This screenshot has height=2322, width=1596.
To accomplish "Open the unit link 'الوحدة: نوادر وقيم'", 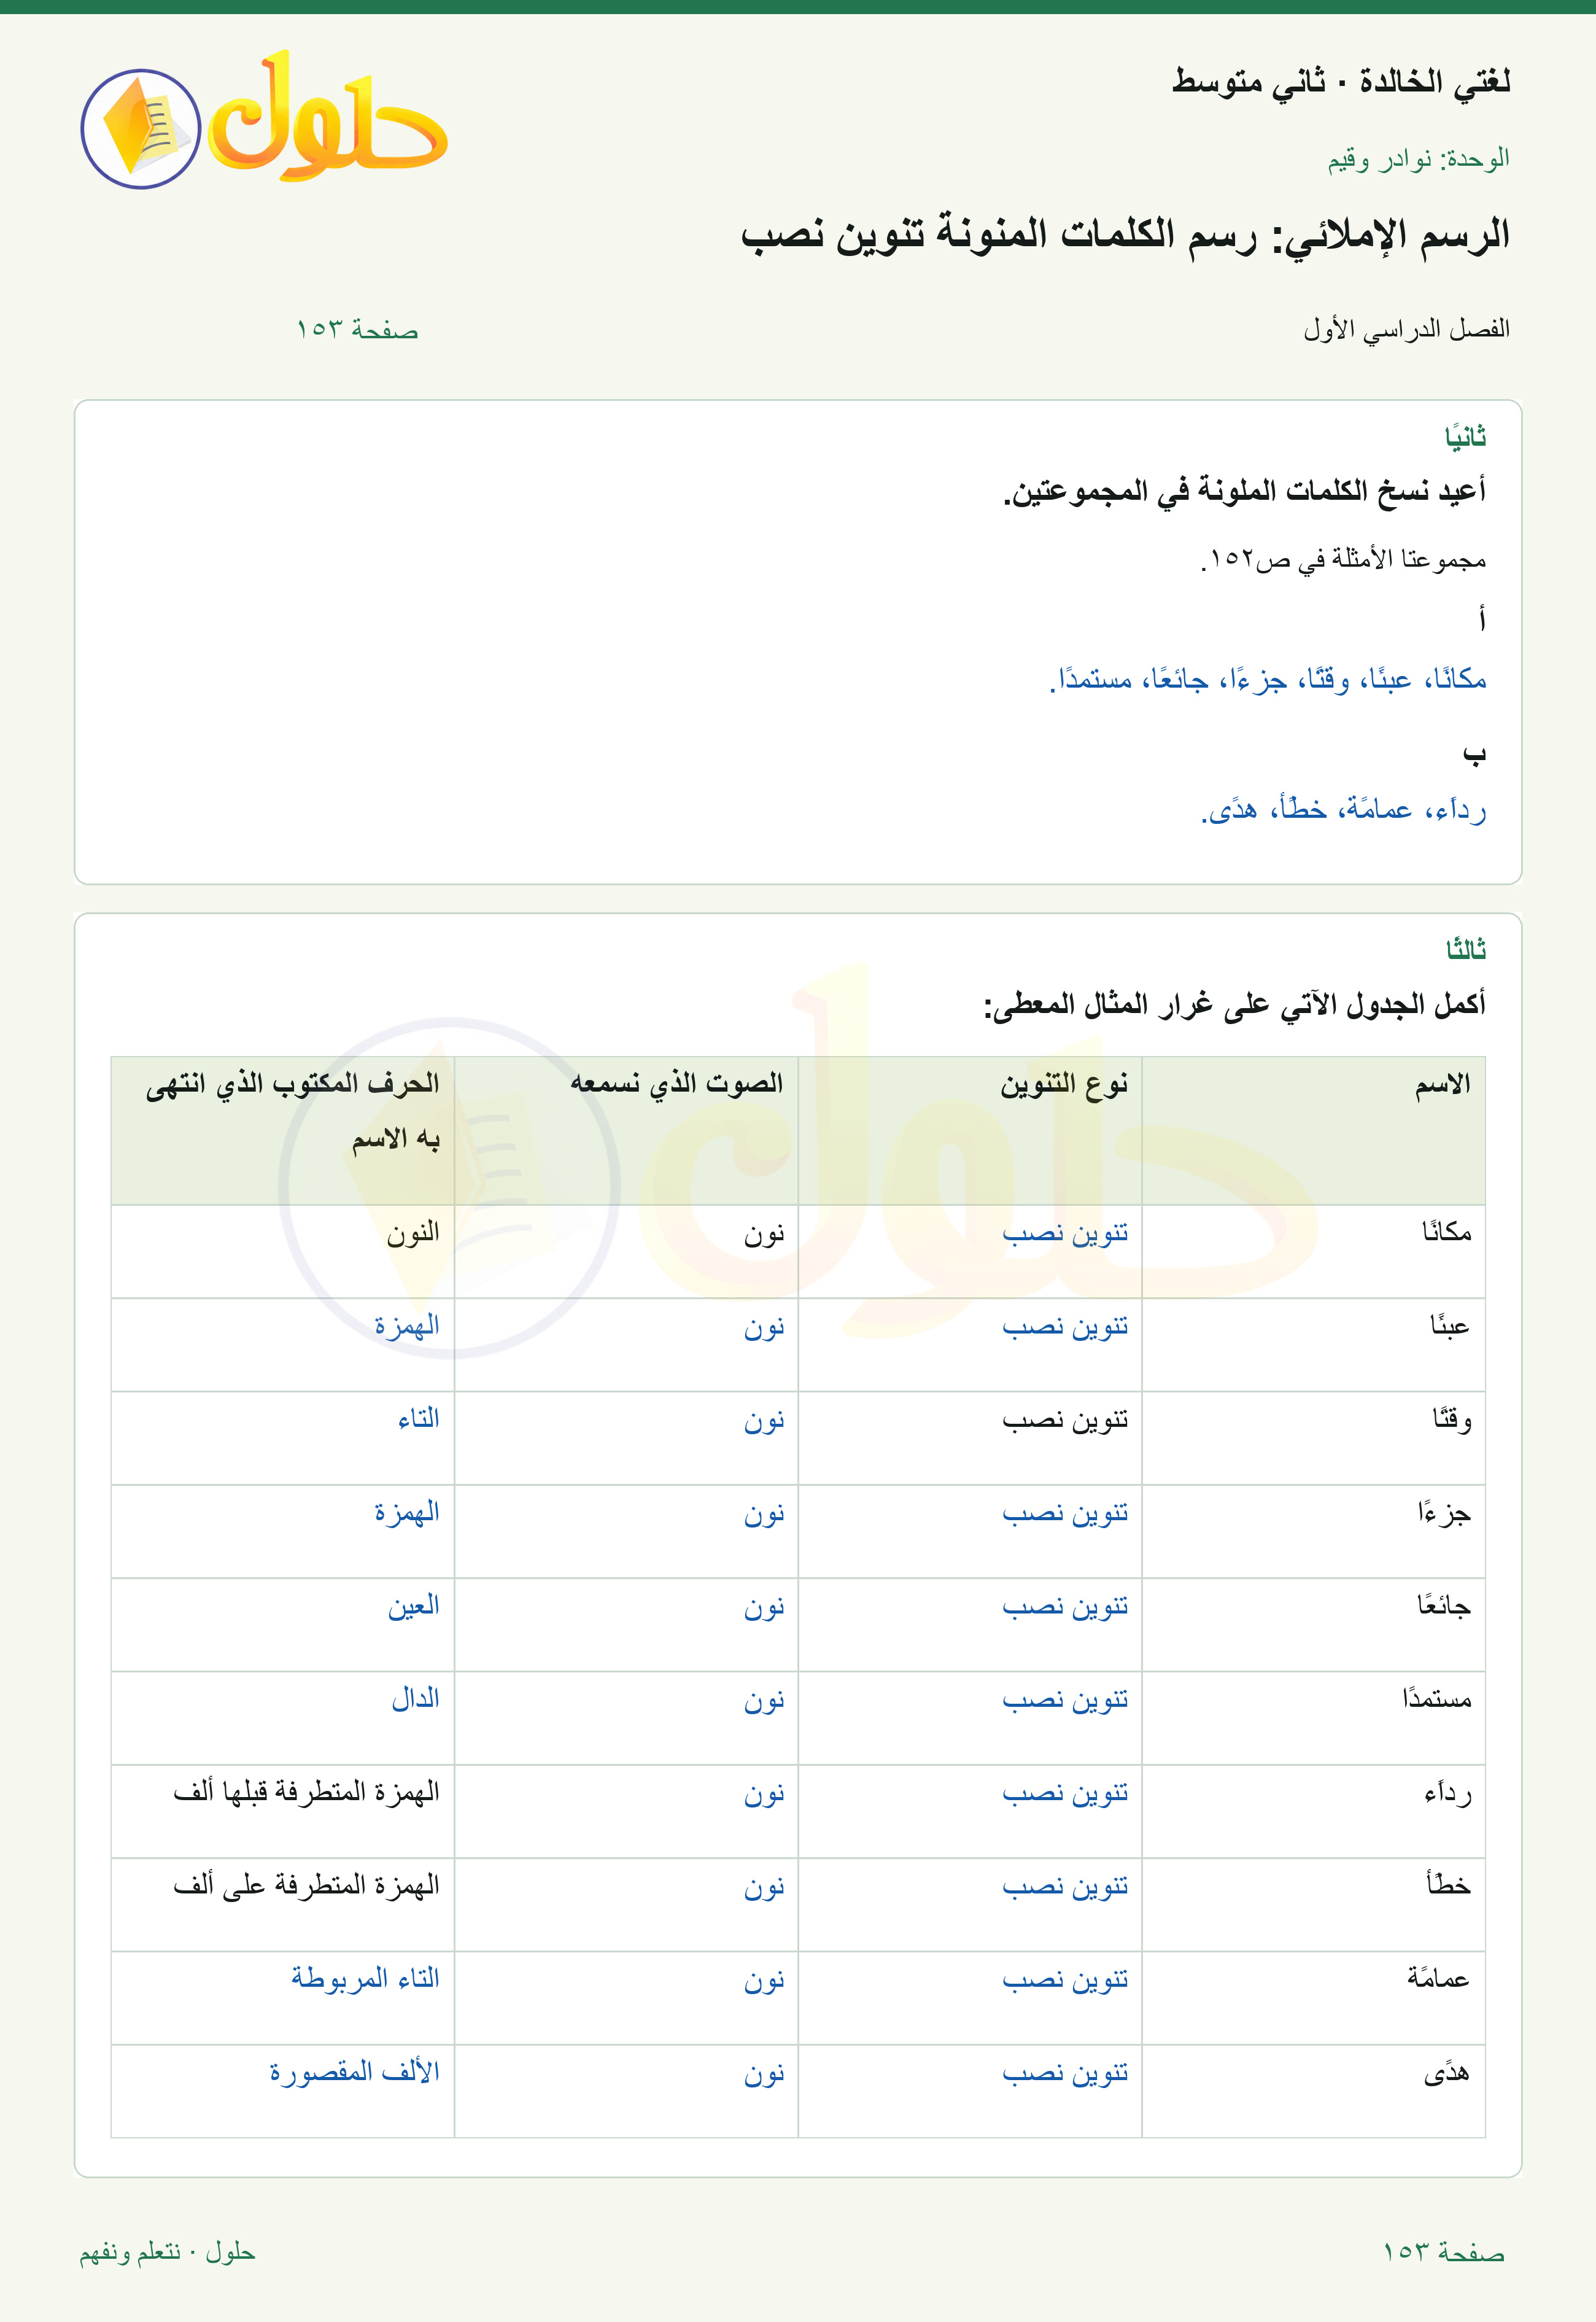I will click(1418, 159).
